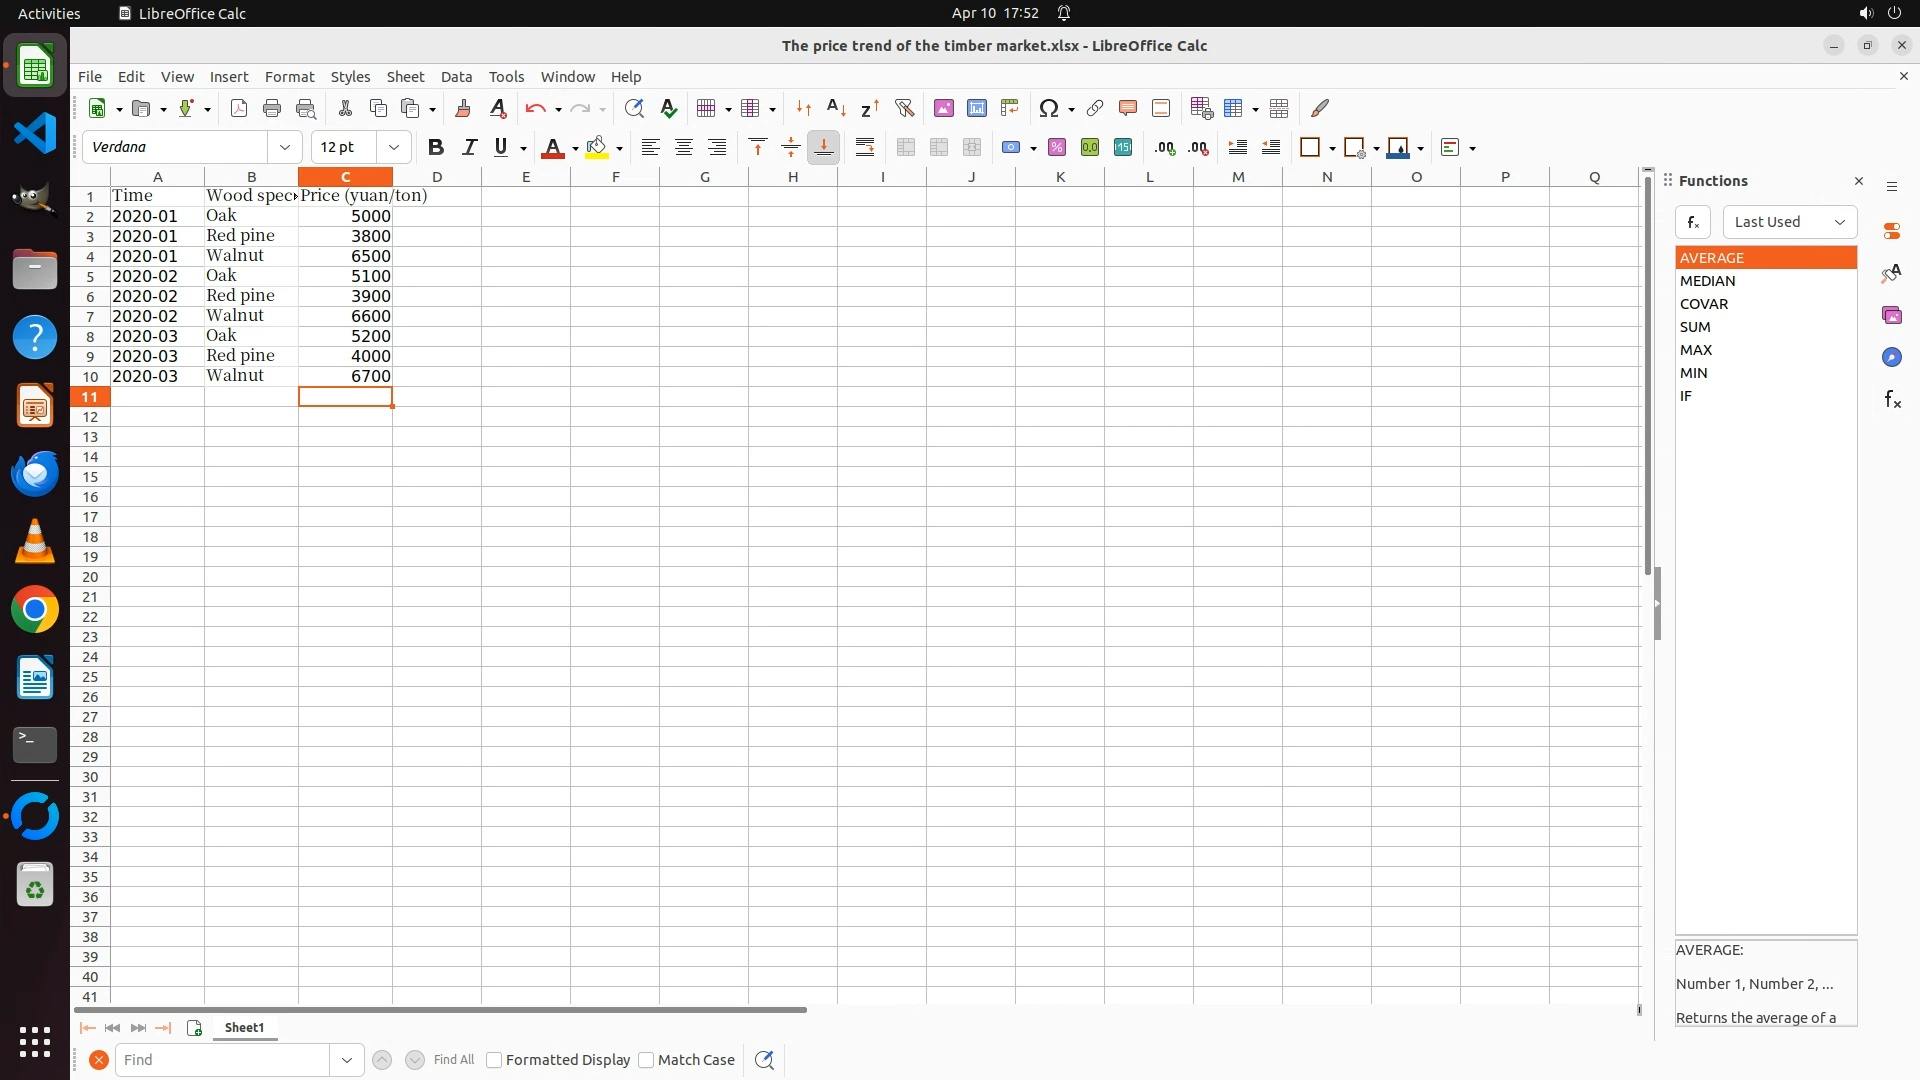Switch to the Sheet1 tab
This screenshot has width=1920, height=1080.
click(x=244, y=1028)
